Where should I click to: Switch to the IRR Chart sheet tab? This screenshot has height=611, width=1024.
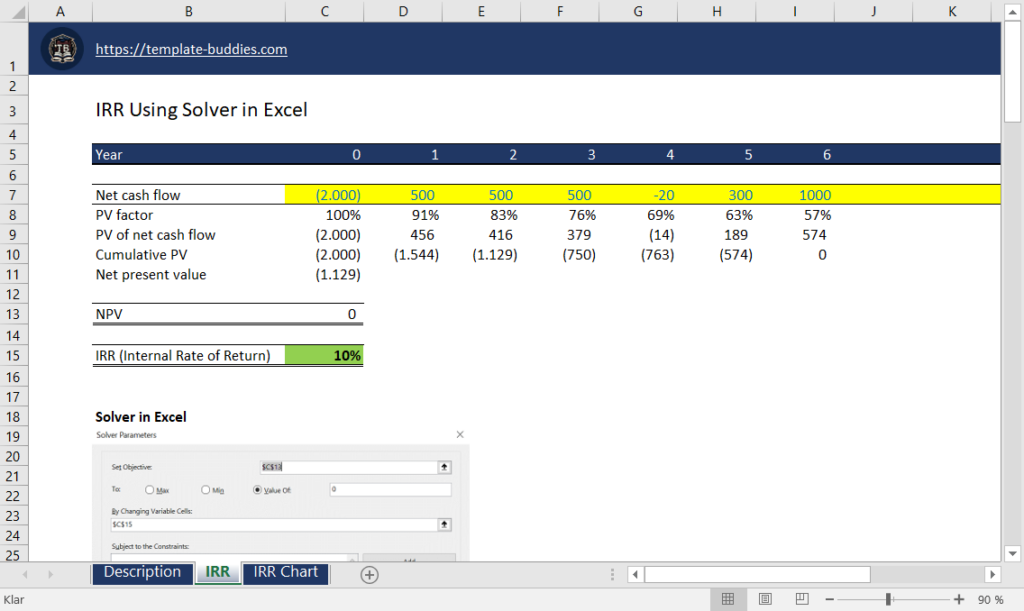pos(285,573)
